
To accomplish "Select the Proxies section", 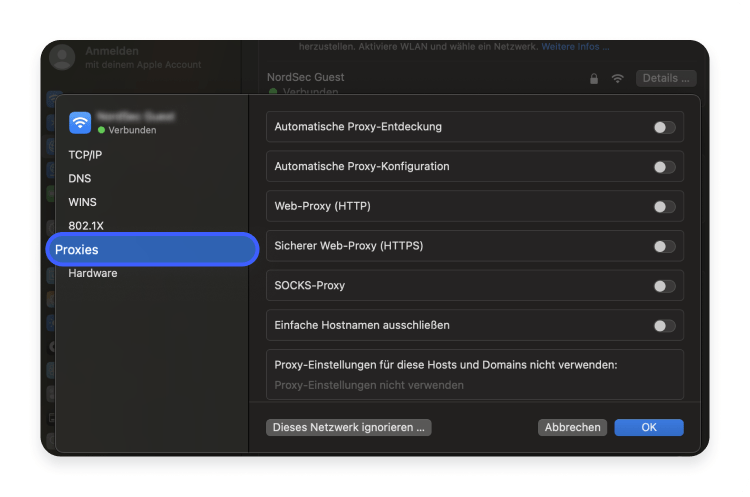I will coord(152,249).
